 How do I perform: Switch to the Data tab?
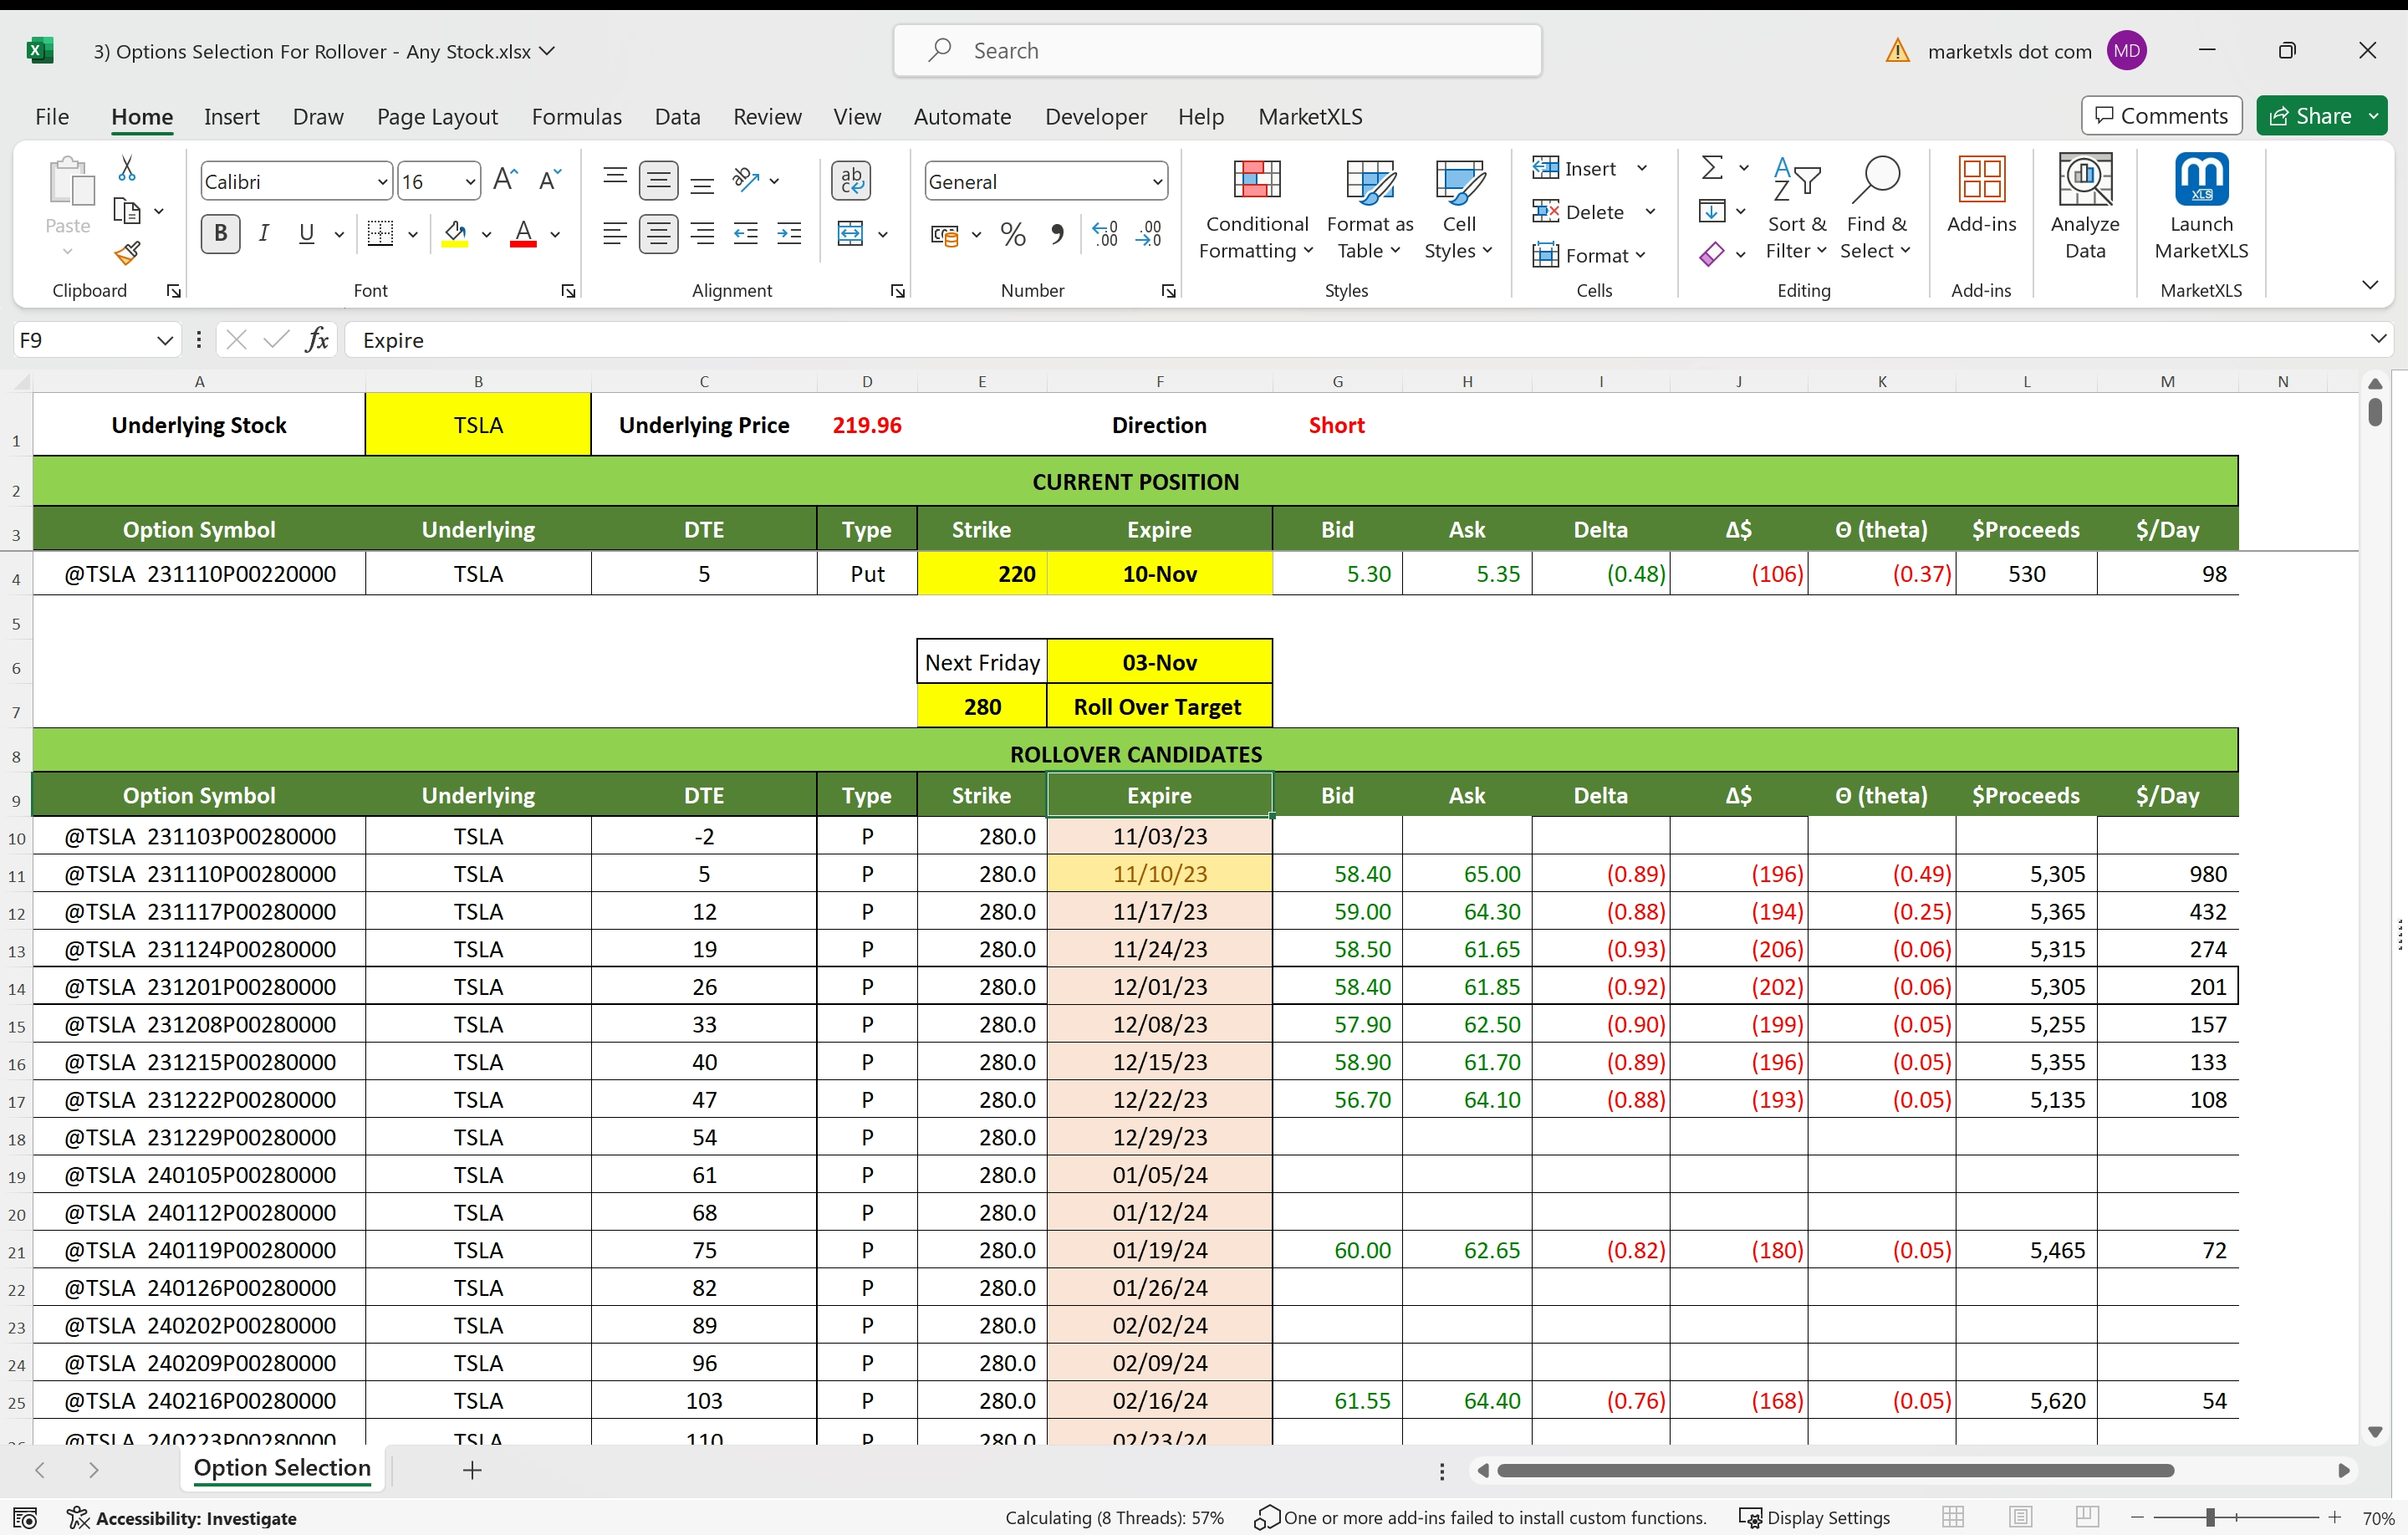[x=677, y=117]
